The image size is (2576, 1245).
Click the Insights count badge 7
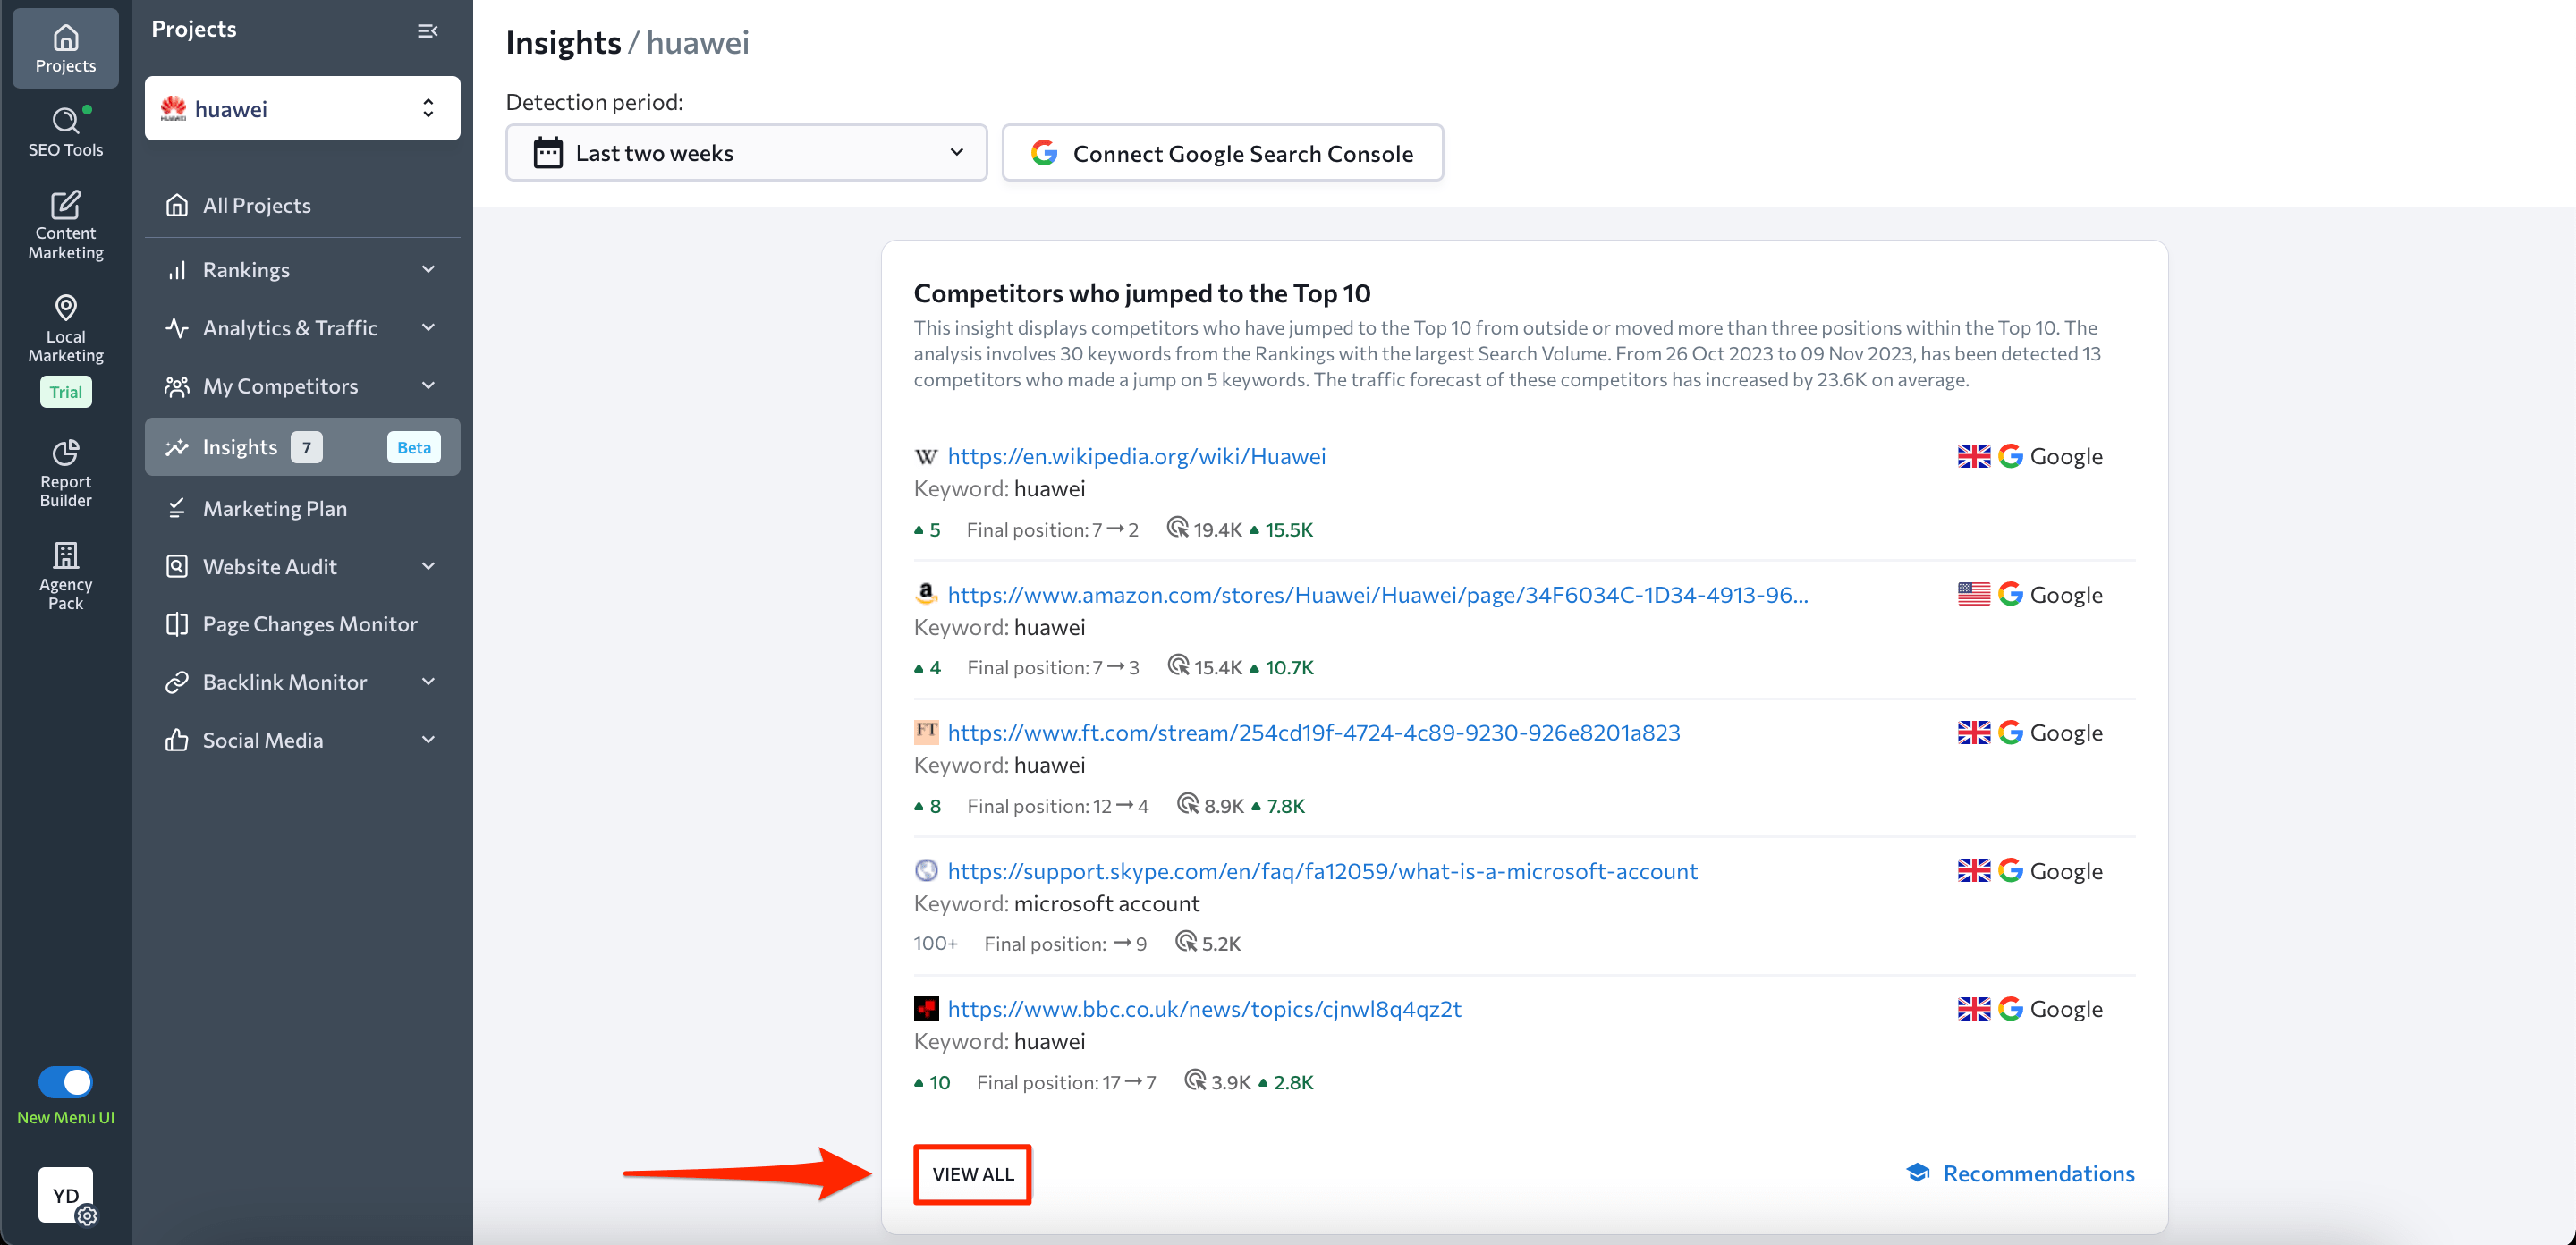307,447
